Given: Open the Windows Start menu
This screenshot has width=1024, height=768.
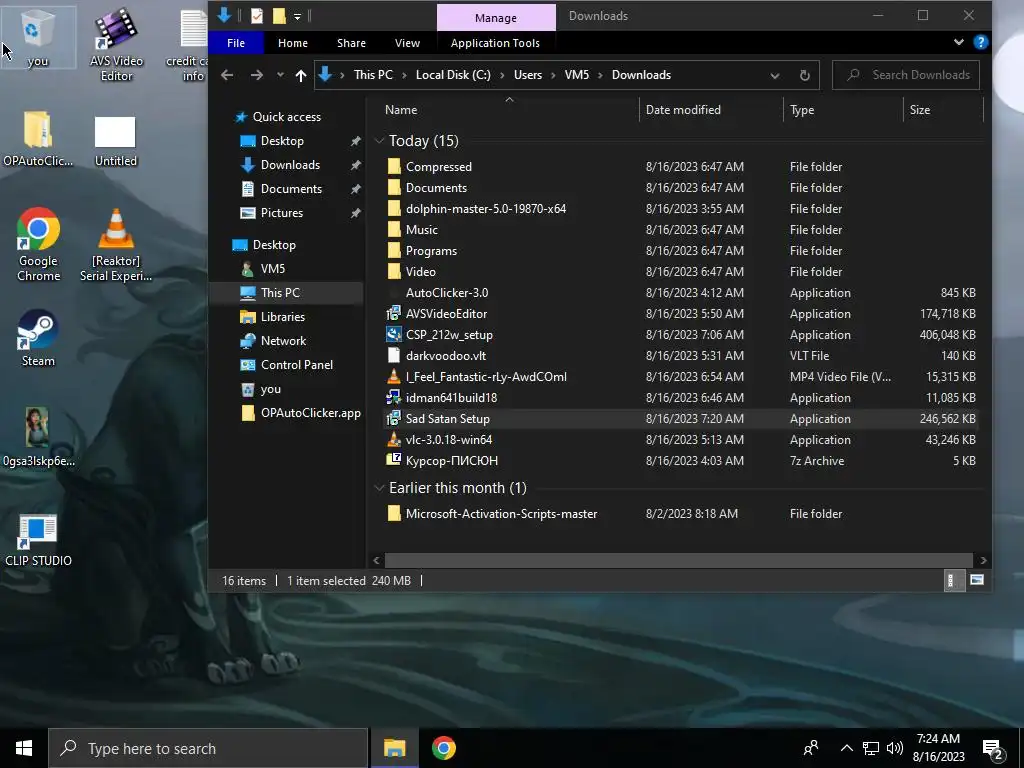Looking at the screenshot, I should click(x=24, y=748).
